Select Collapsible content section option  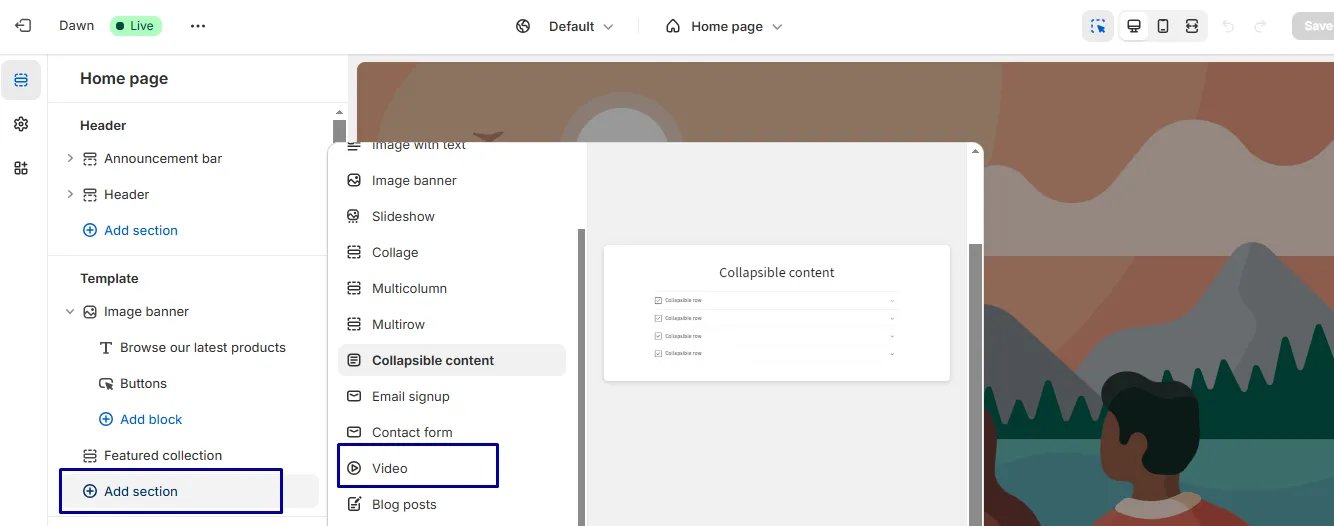click(x=452, y=360)
